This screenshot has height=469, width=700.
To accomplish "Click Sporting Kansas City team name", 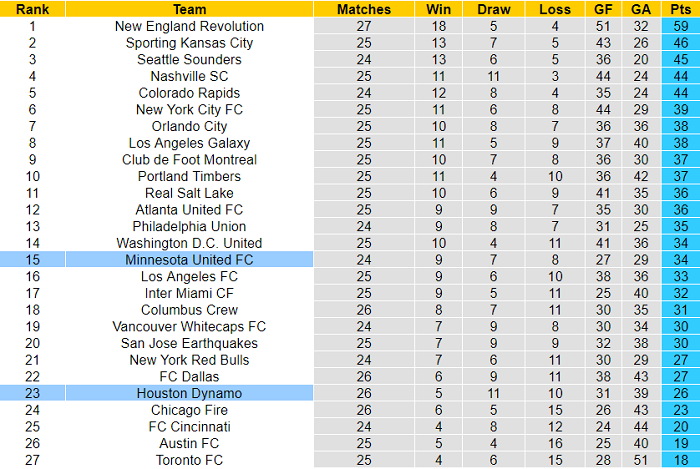I will click(x=189, y=43).
